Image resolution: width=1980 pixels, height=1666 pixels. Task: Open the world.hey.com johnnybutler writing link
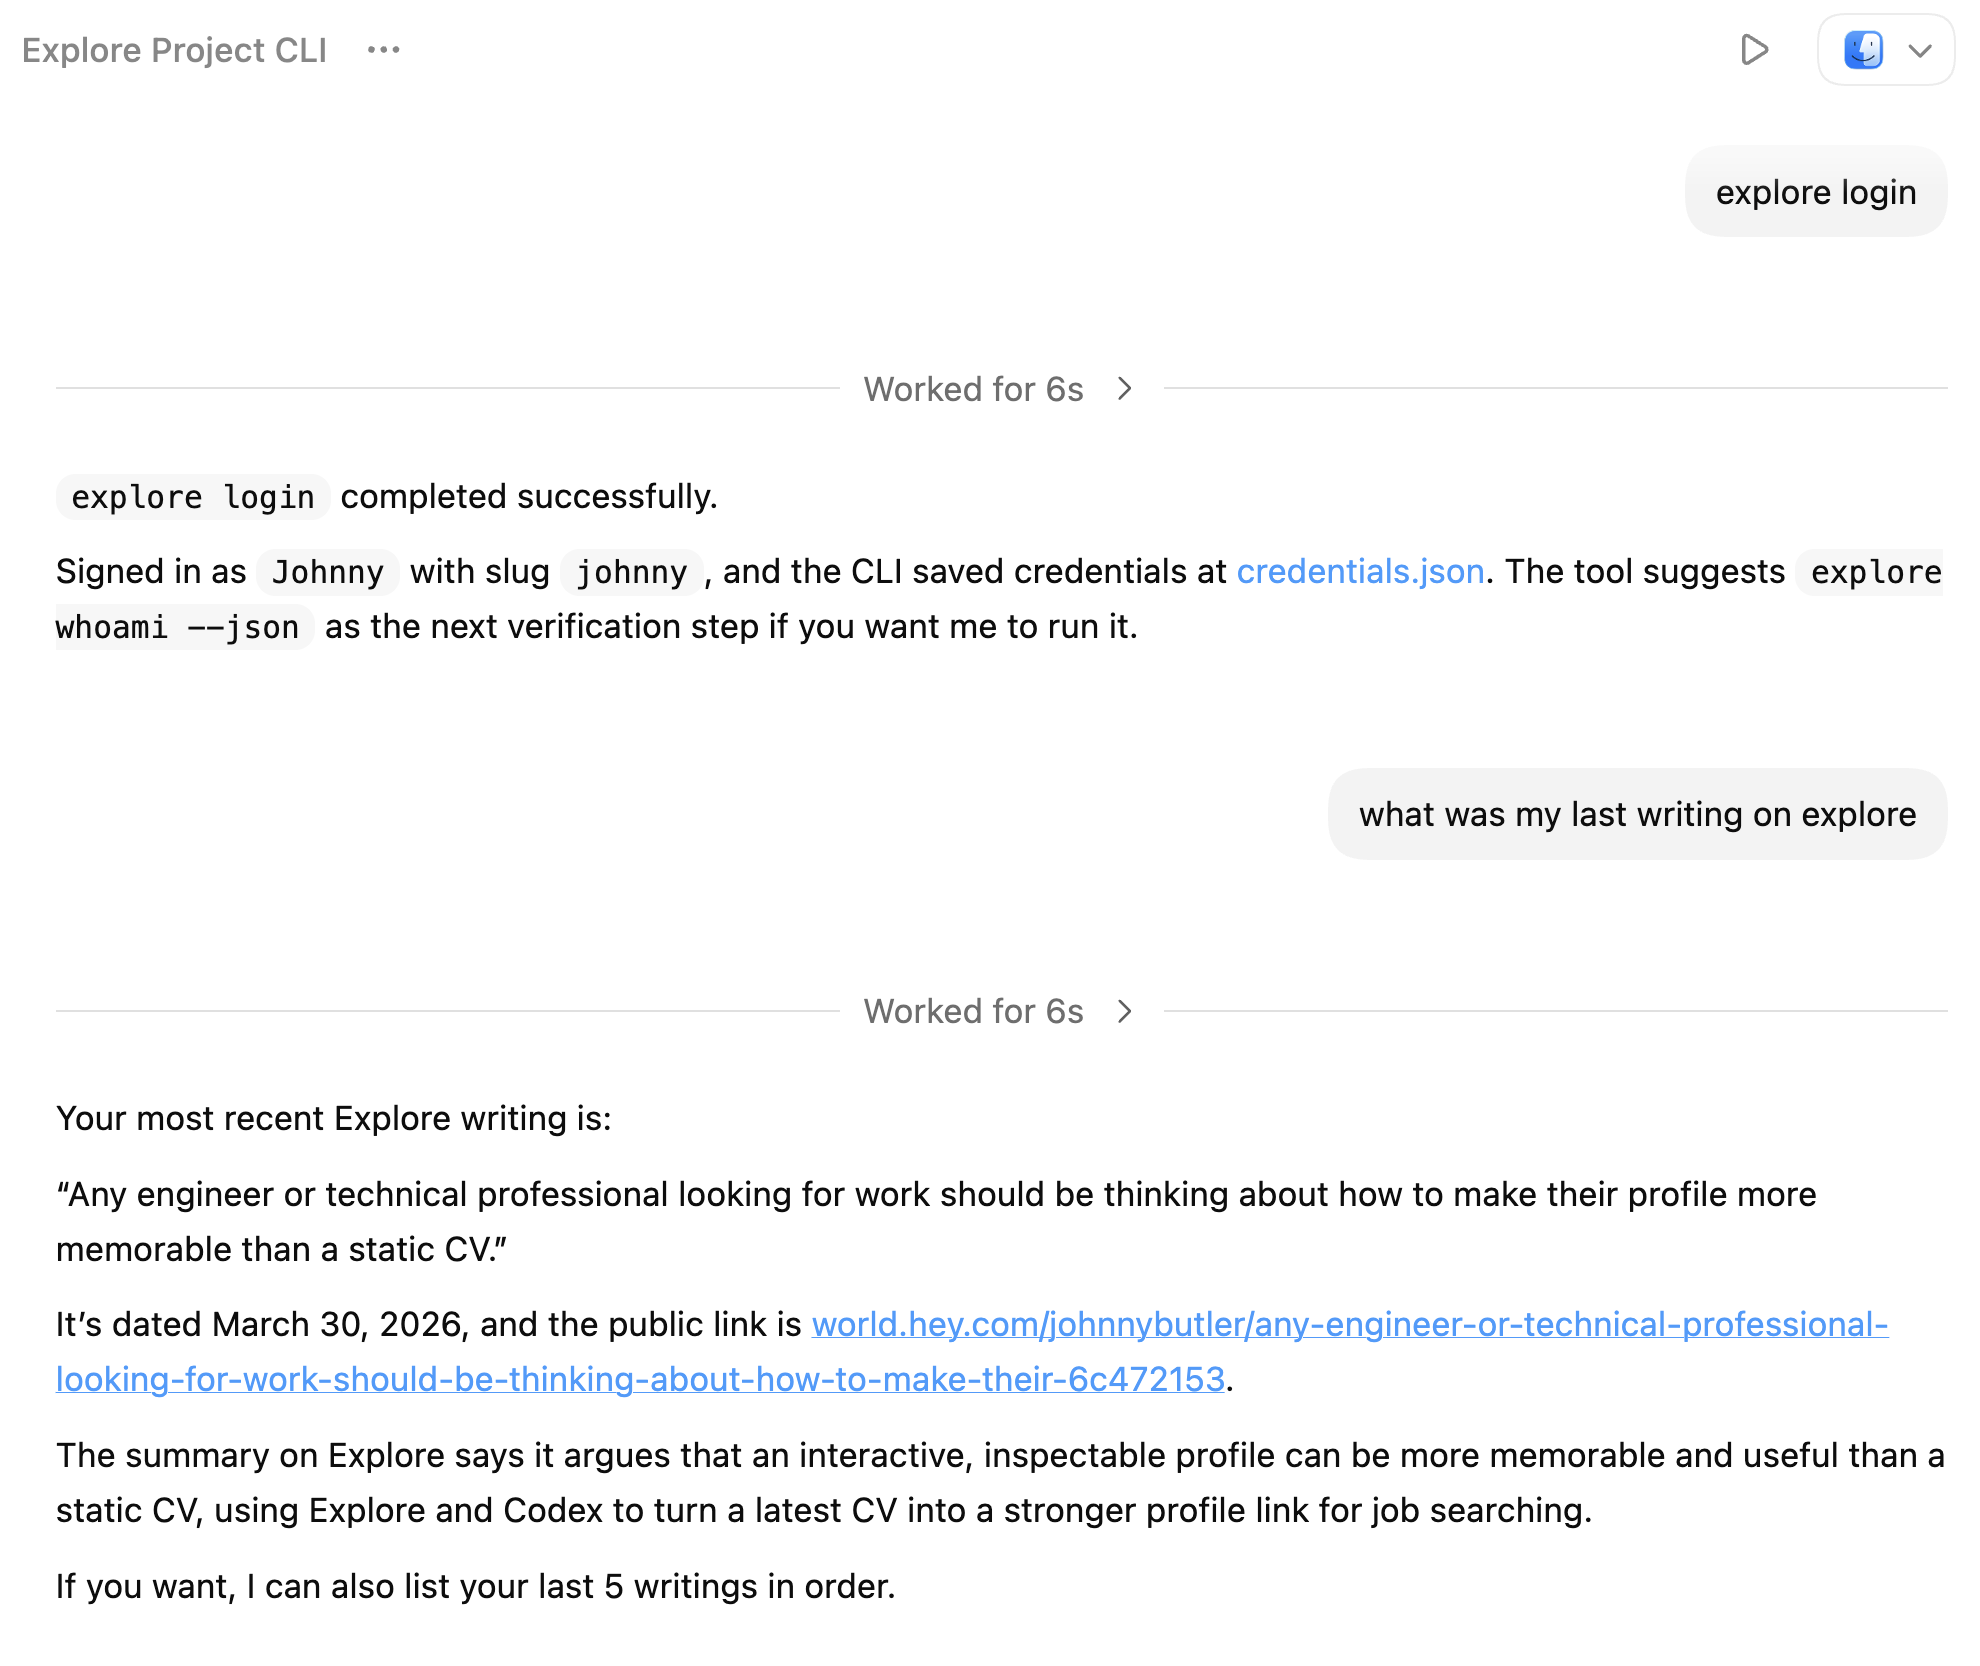[x=1349, y=1324]
